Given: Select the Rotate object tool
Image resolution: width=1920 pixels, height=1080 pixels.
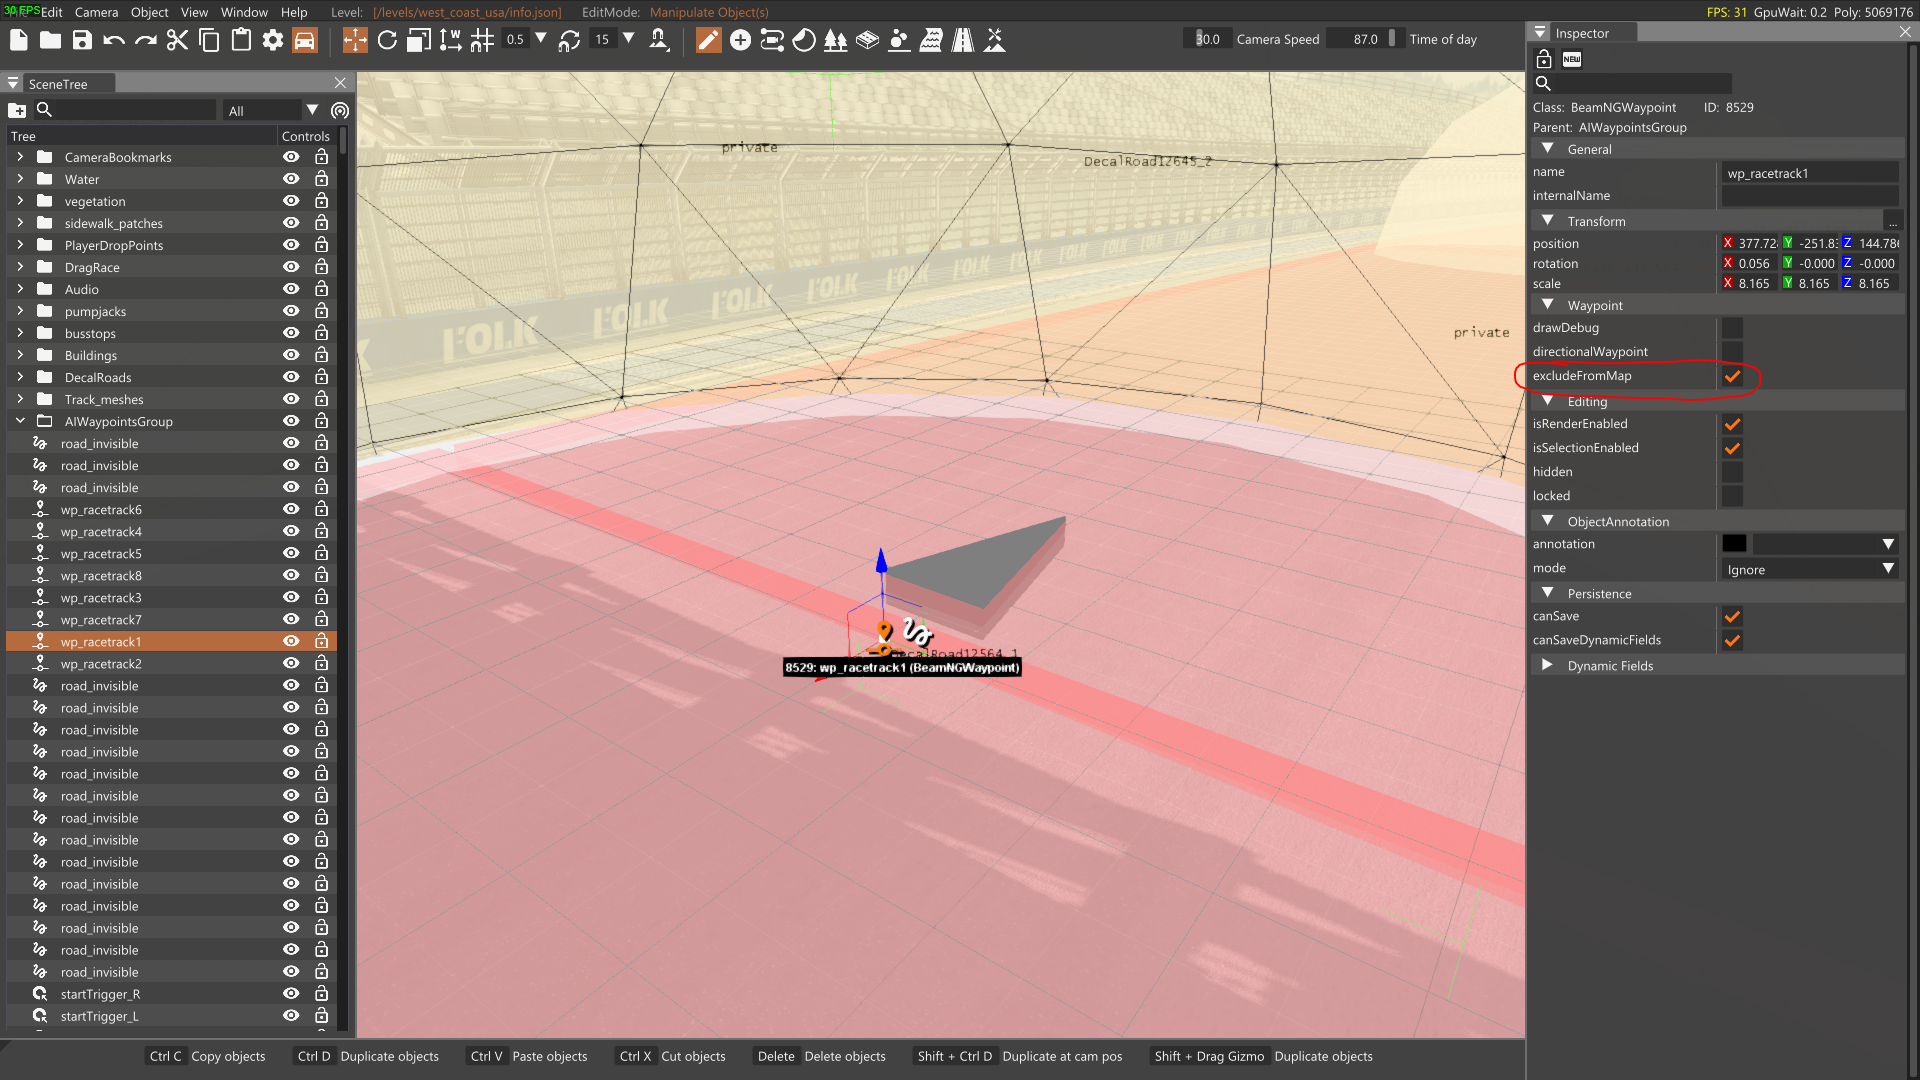Looking at the screenshot, I should coord(387,40).
